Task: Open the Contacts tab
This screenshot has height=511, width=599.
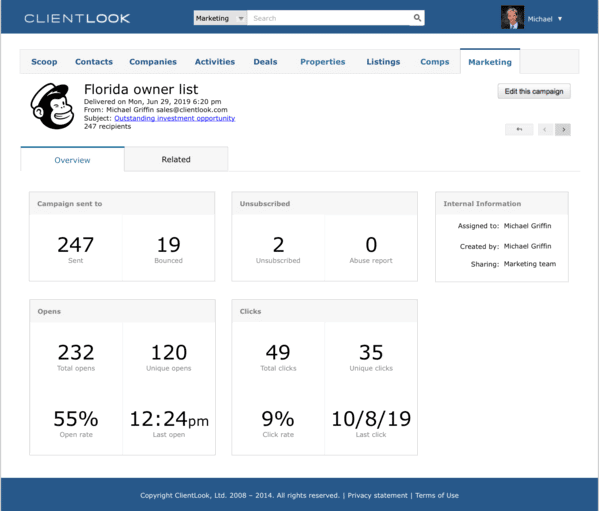Action: [x=94, y=62]
